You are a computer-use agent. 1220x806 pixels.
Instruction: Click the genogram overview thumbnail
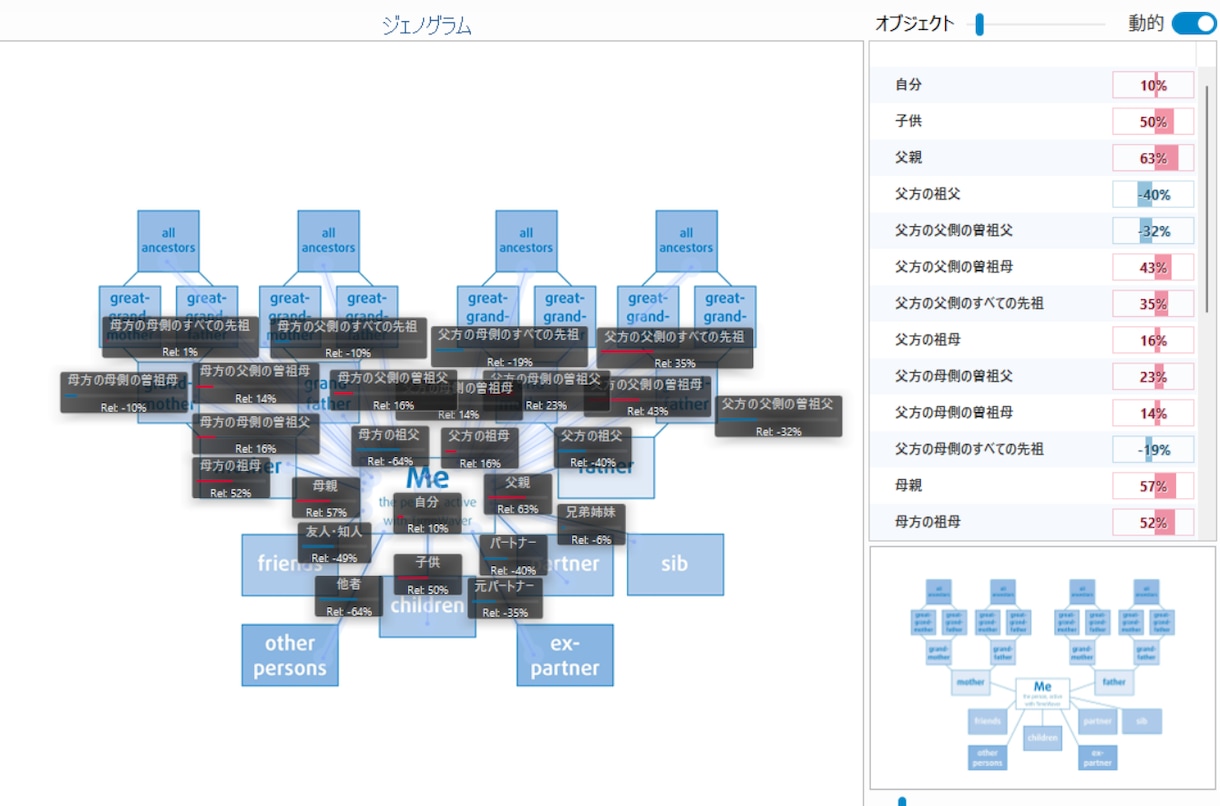click(x=1042, y=667)
